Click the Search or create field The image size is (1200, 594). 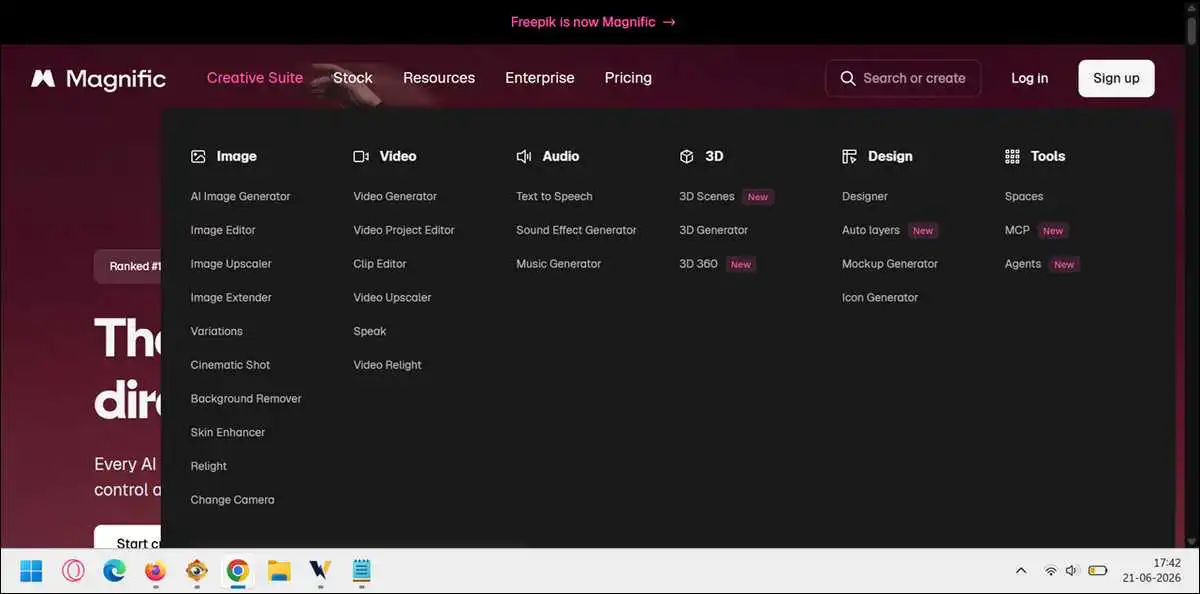click(x=903, y=78)
